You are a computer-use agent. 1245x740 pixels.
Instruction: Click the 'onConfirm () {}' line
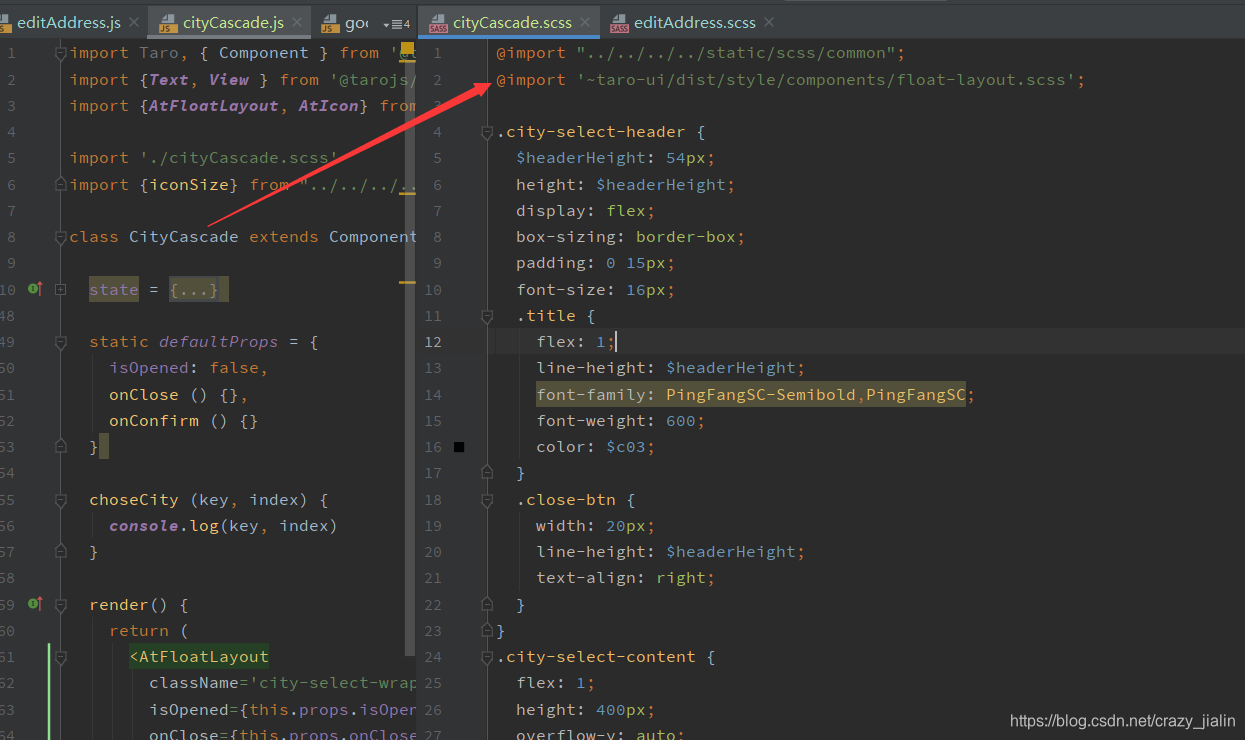(183, 420)
